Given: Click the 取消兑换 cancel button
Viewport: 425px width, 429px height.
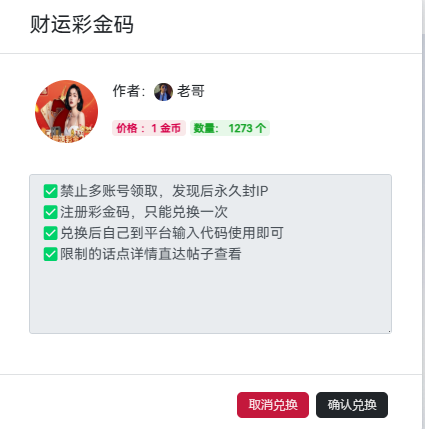Looking at the screenshot, I should point(273,405).
